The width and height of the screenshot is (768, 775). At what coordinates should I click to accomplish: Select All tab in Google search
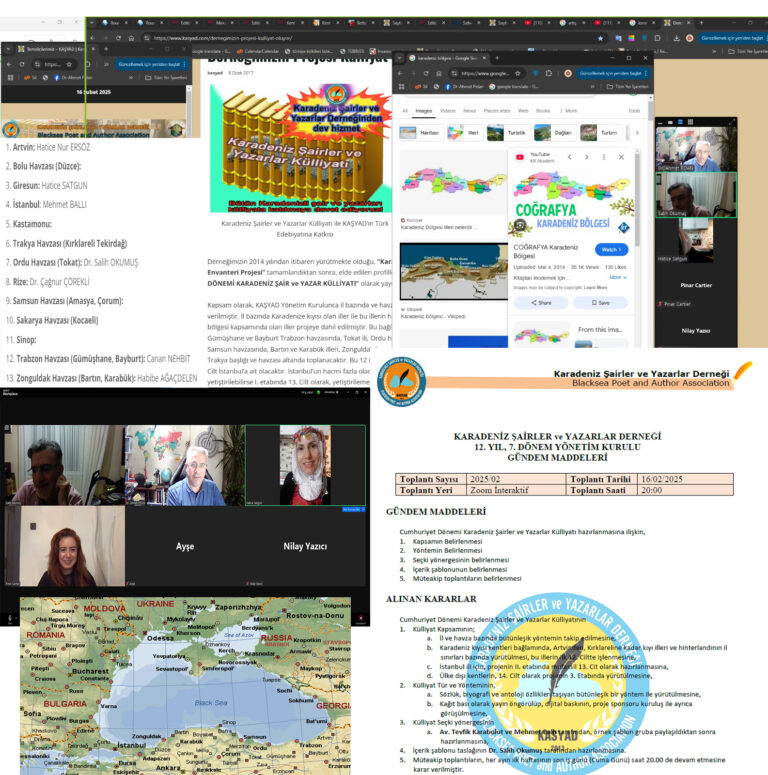tap(405, 111)
